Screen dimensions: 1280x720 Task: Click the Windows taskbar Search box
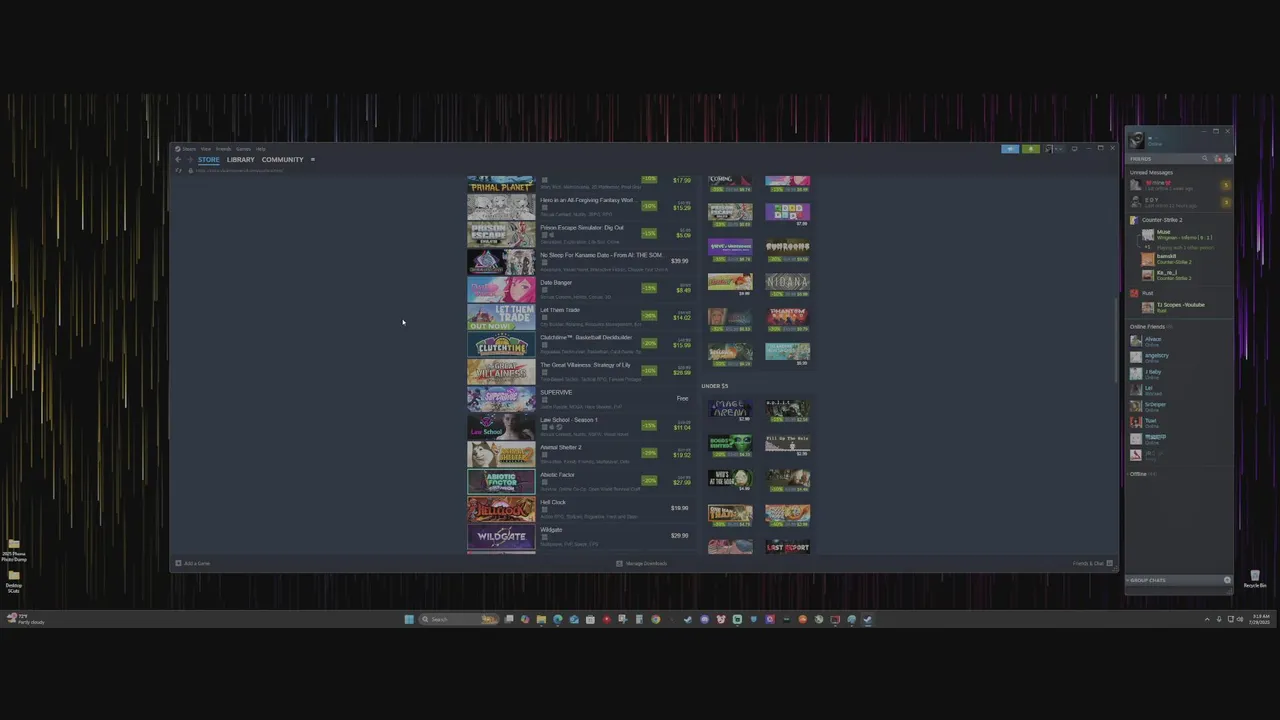(459, 619)
